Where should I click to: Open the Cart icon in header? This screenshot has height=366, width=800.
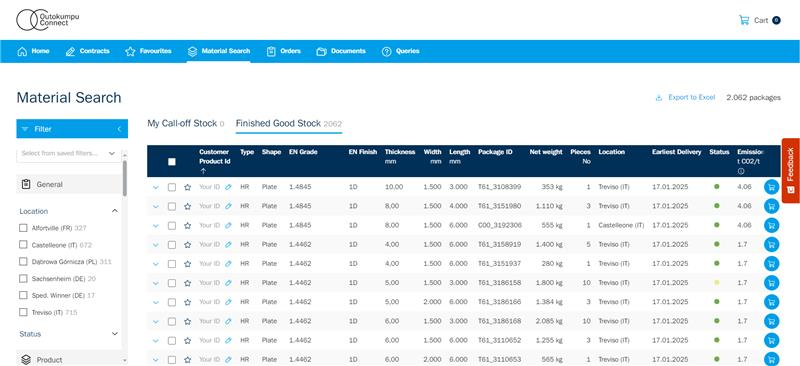(x=744, y=20)
